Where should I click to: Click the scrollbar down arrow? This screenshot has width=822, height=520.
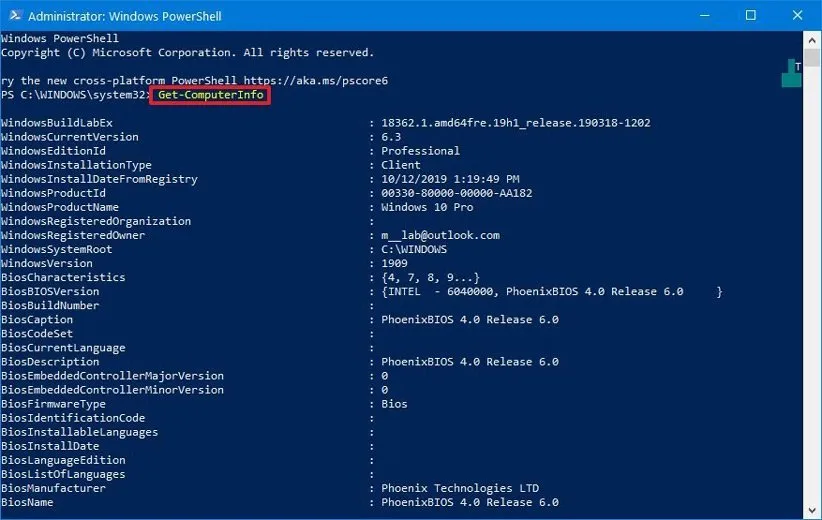[x=813, y=511]
